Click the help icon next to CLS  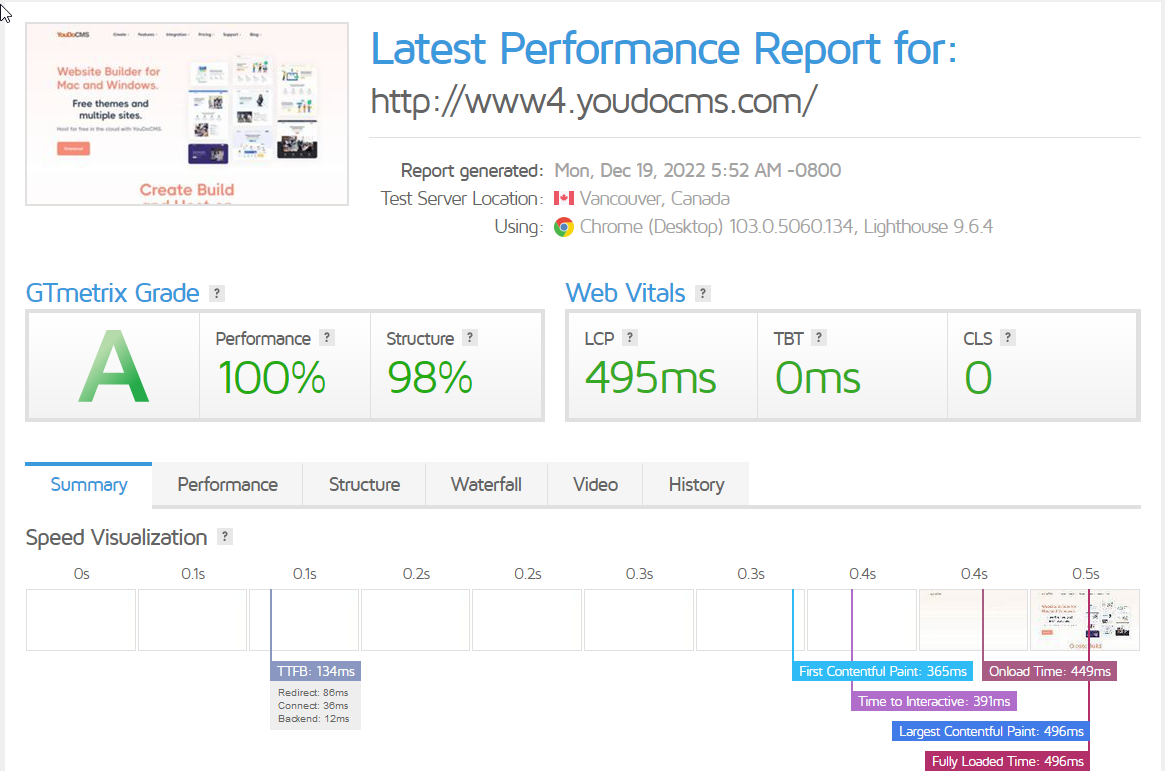(x=1008, y=338)
